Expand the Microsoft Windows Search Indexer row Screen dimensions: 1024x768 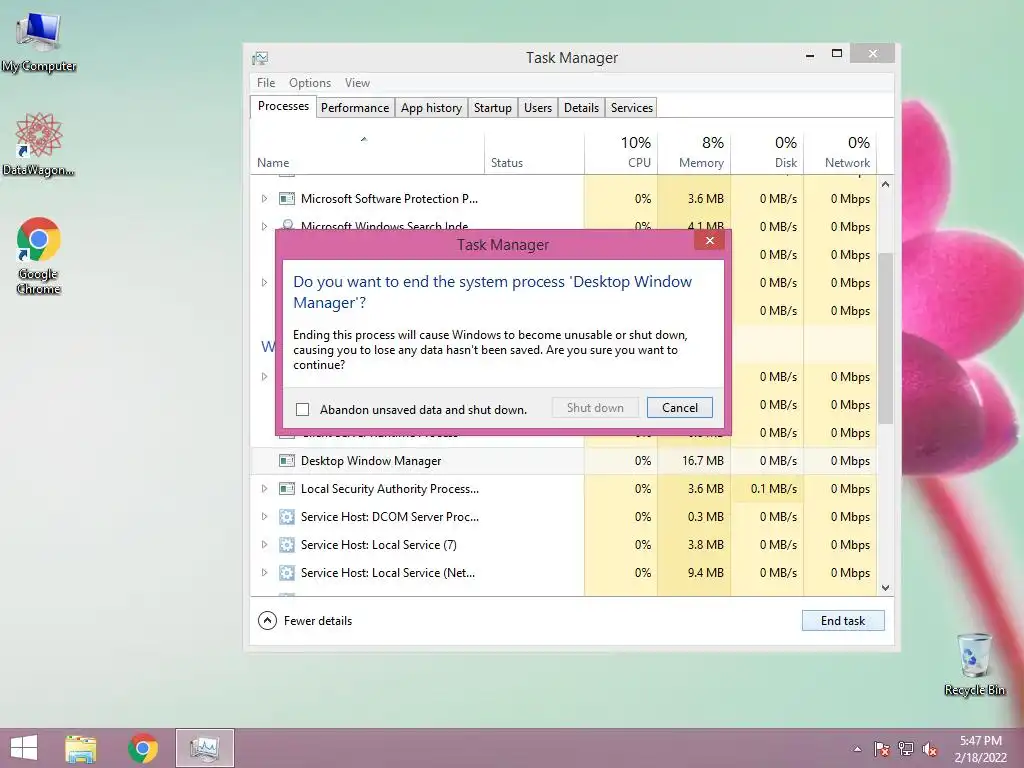coord(264,226)
